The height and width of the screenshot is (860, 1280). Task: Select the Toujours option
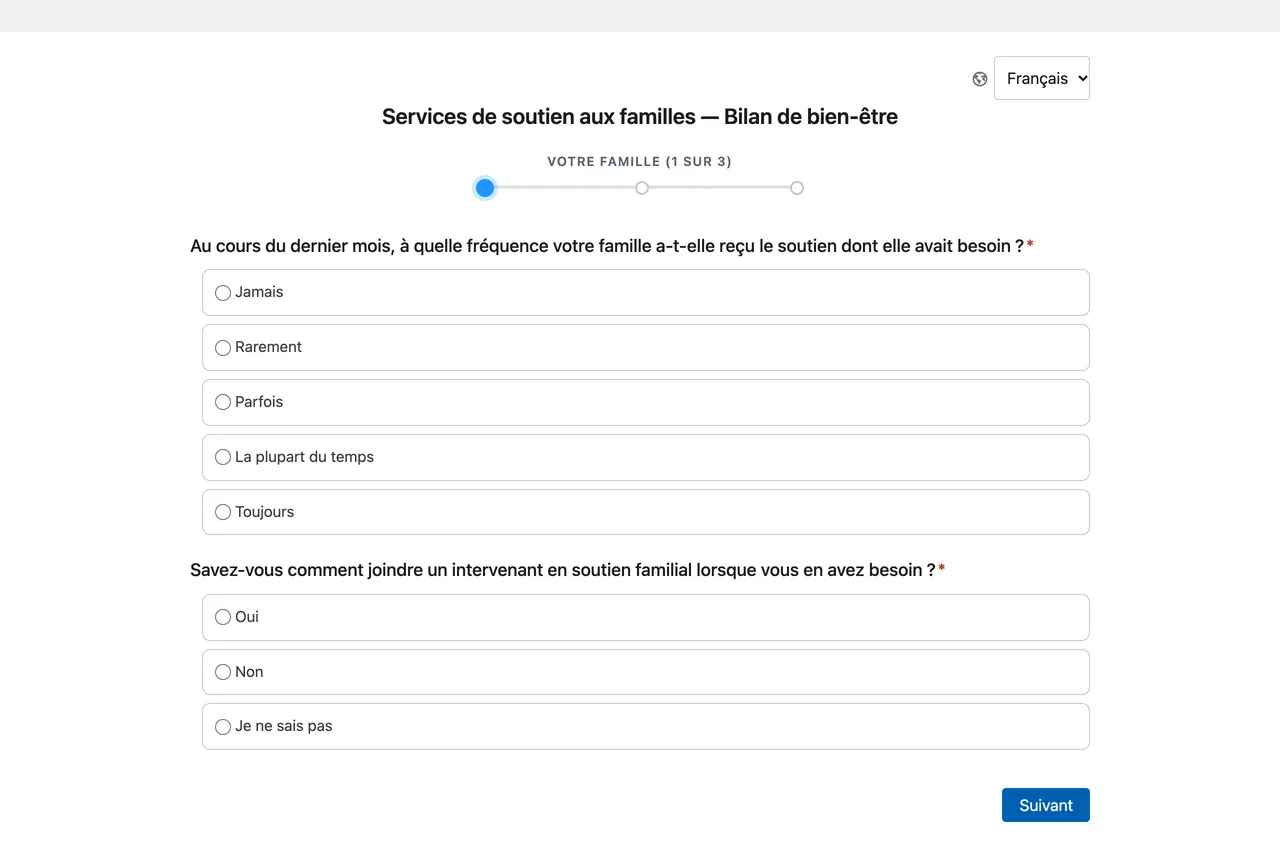click(645, 512)
